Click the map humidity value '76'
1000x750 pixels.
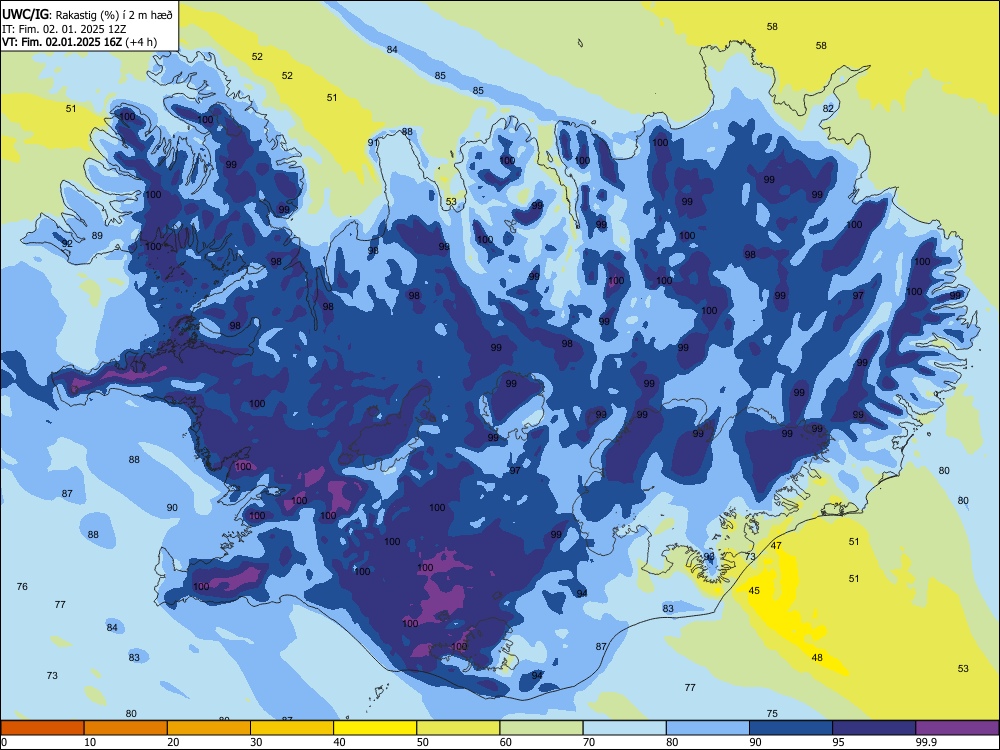(x=22, y=586)
